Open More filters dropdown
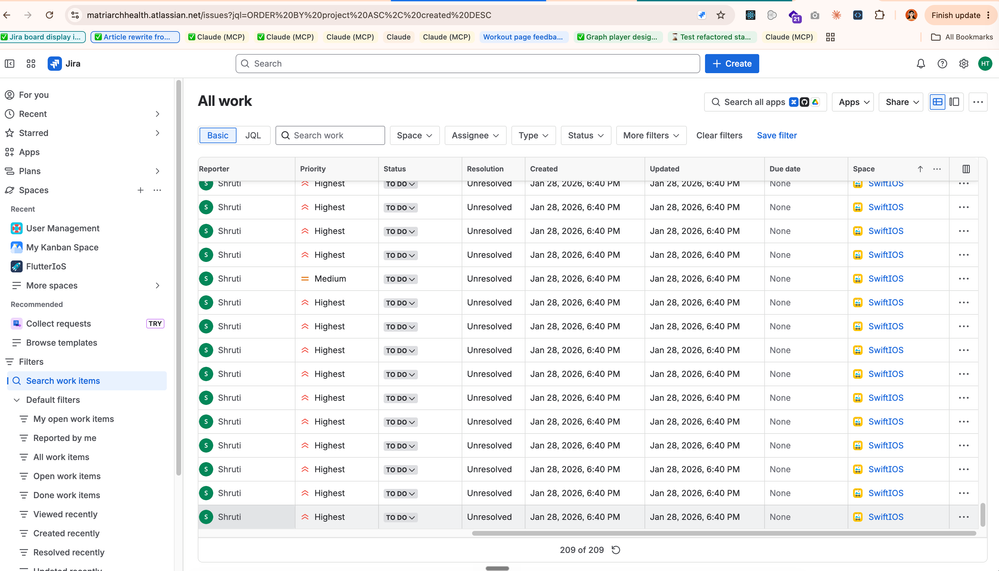 coord(651,135)
